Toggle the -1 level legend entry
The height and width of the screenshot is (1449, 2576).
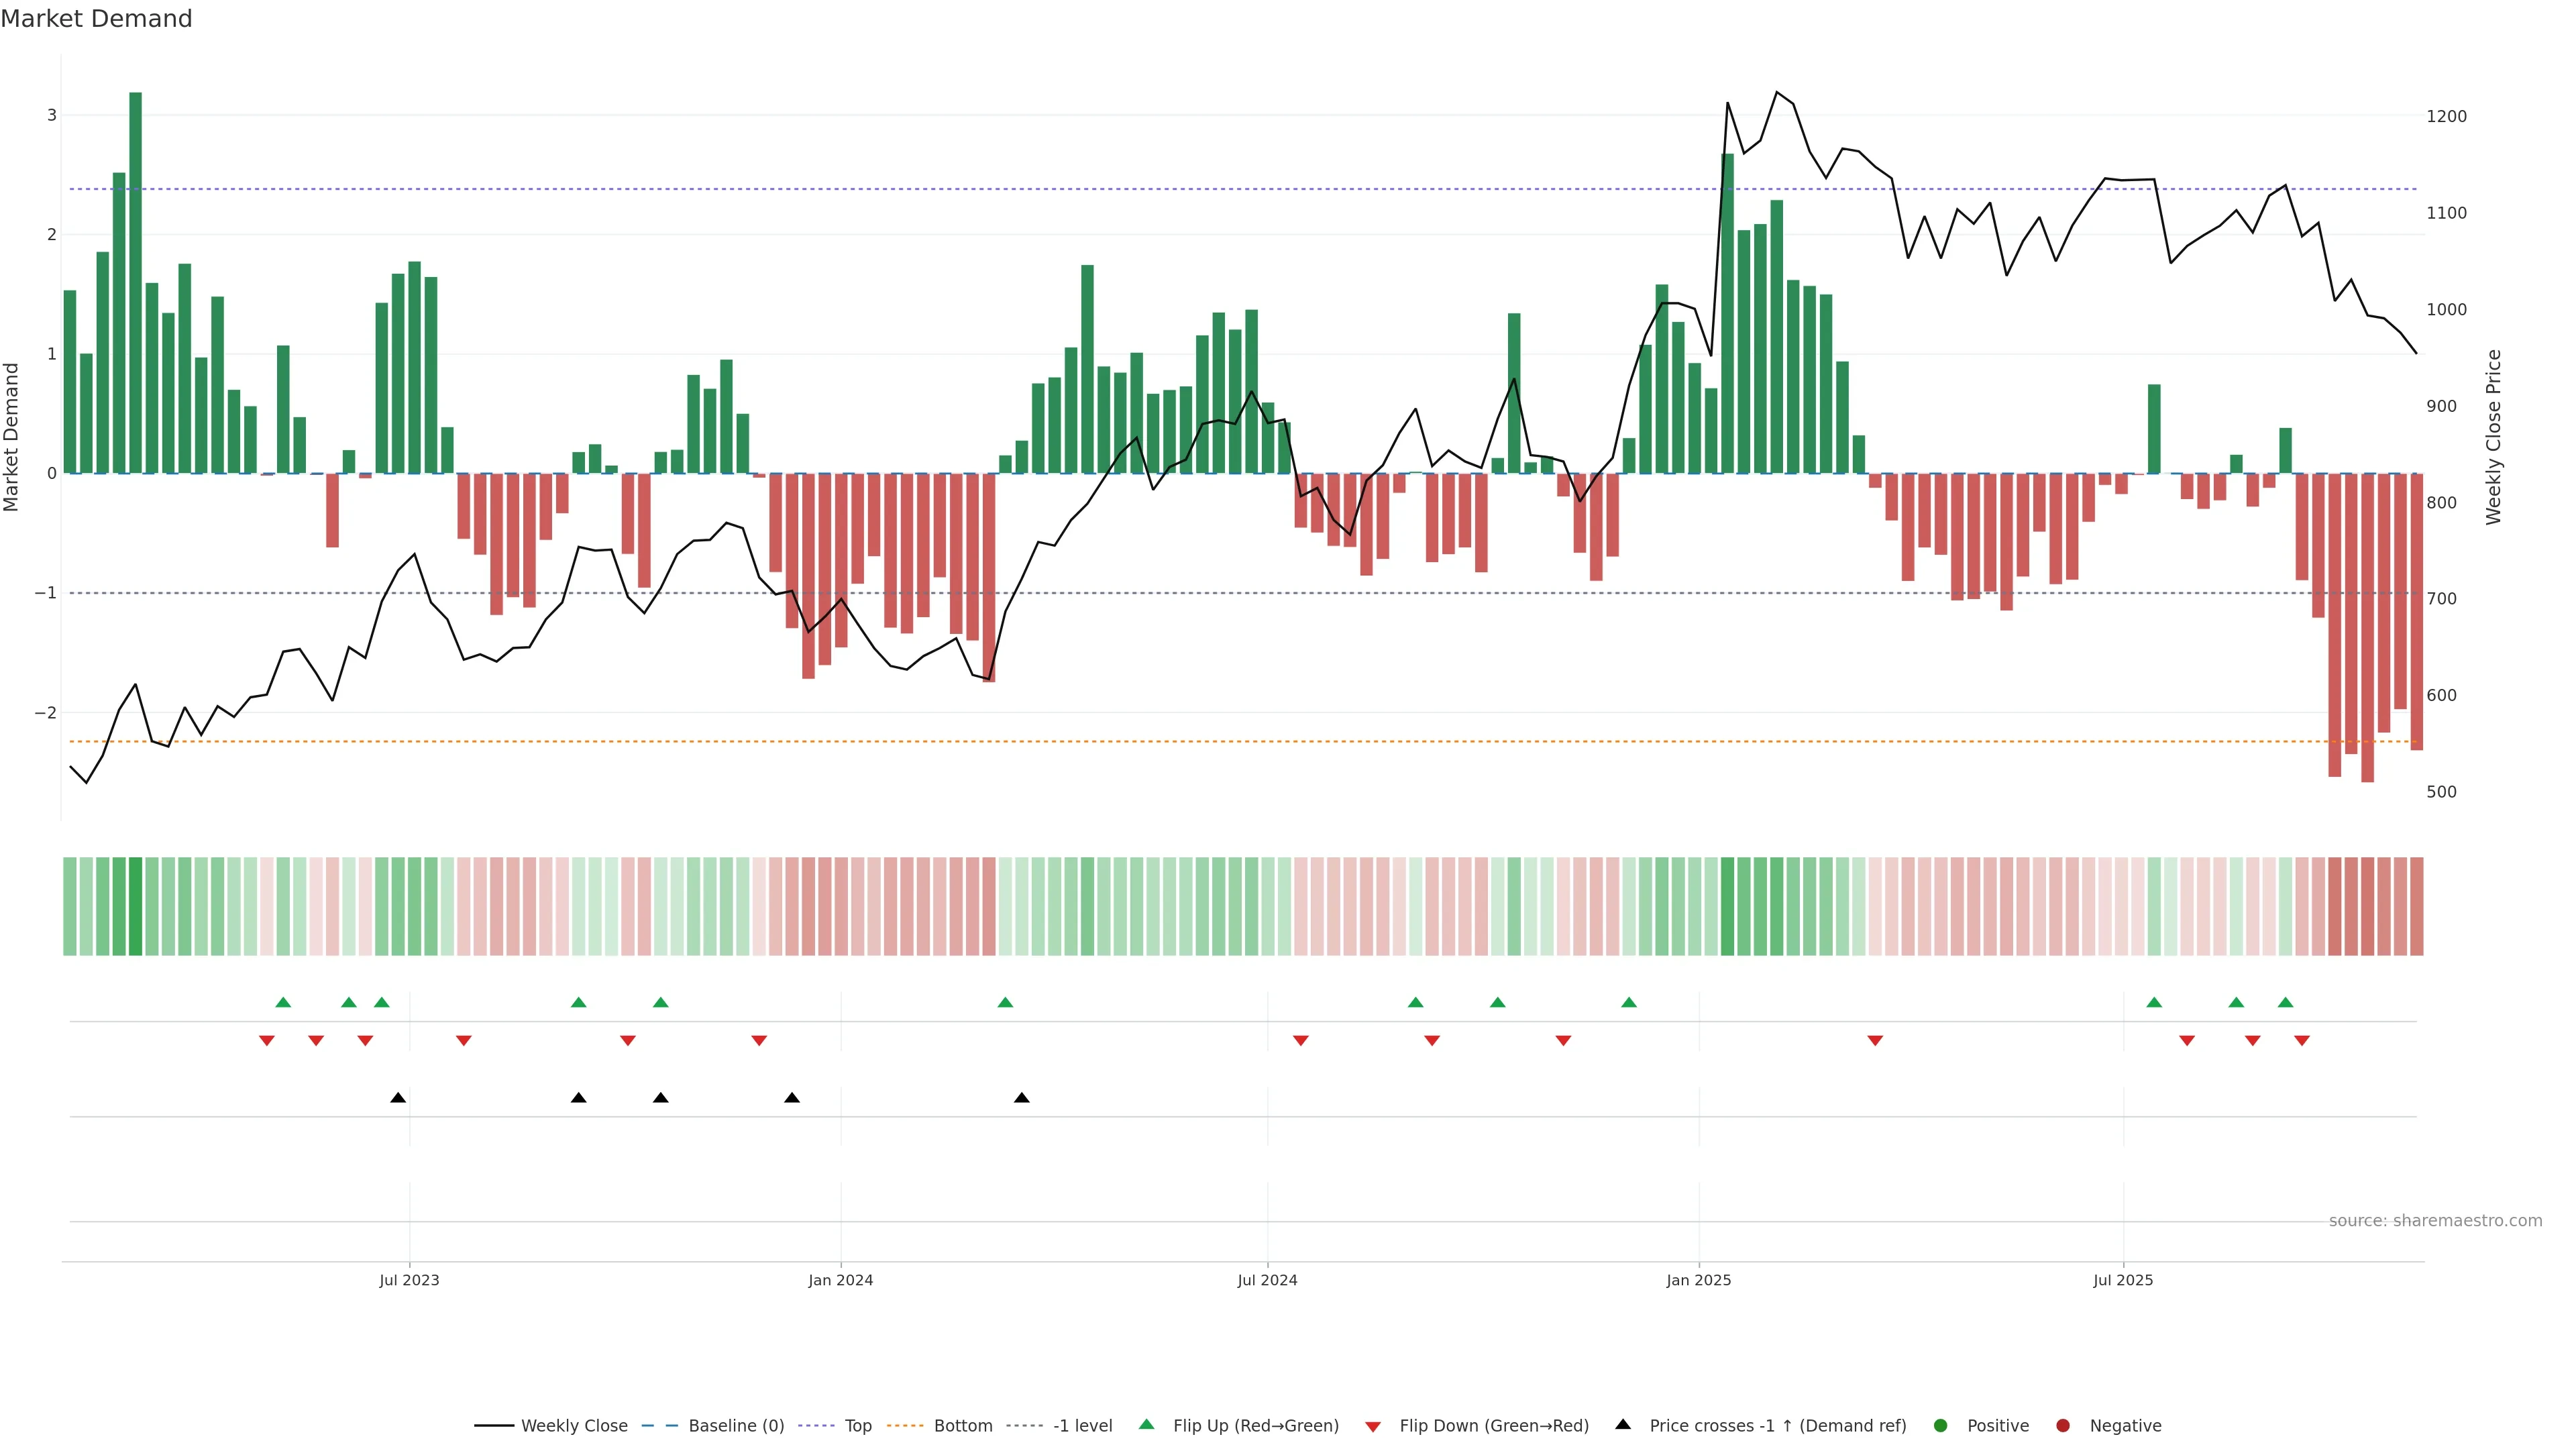pos(1082,1425)
